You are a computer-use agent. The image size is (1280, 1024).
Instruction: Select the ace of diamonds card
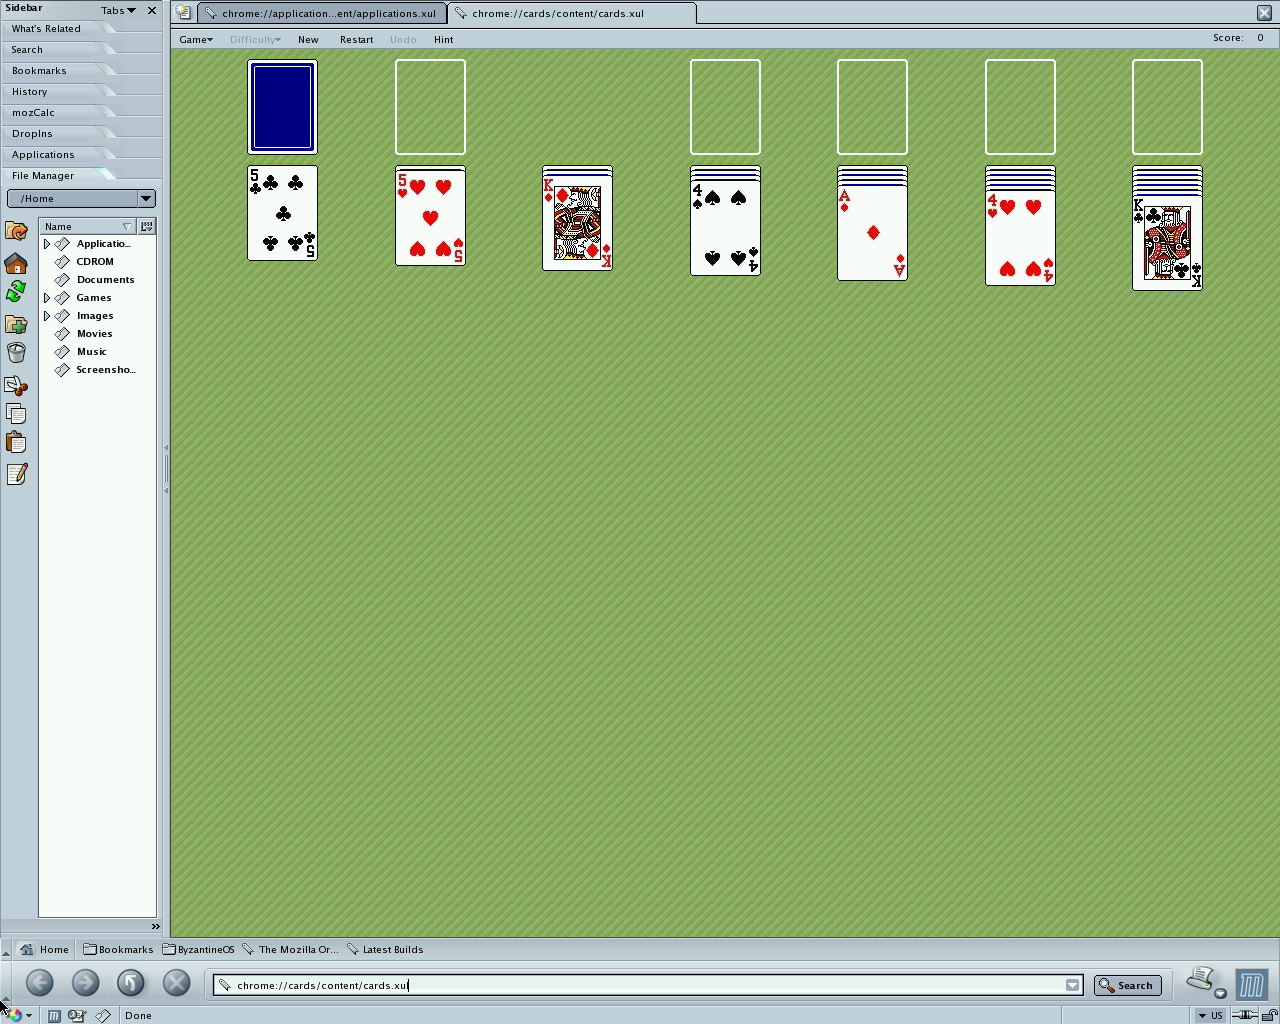tap(872, 233)
